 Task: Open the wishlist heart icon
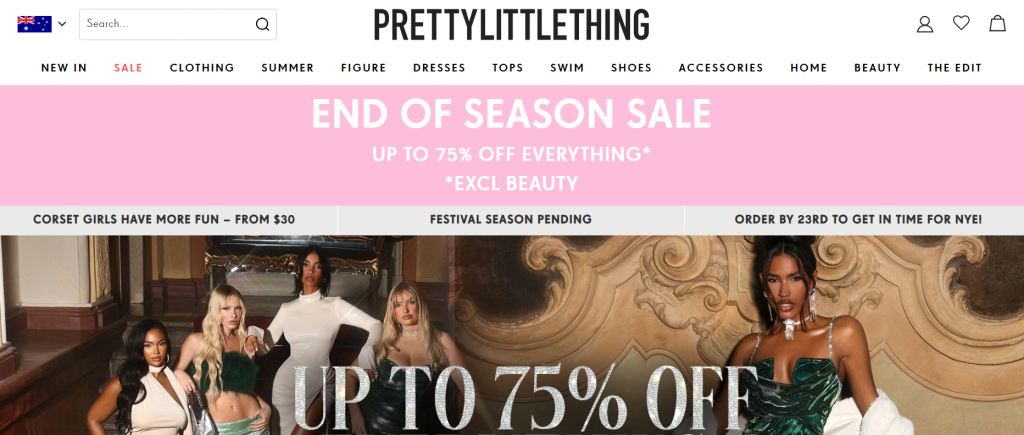961,23
